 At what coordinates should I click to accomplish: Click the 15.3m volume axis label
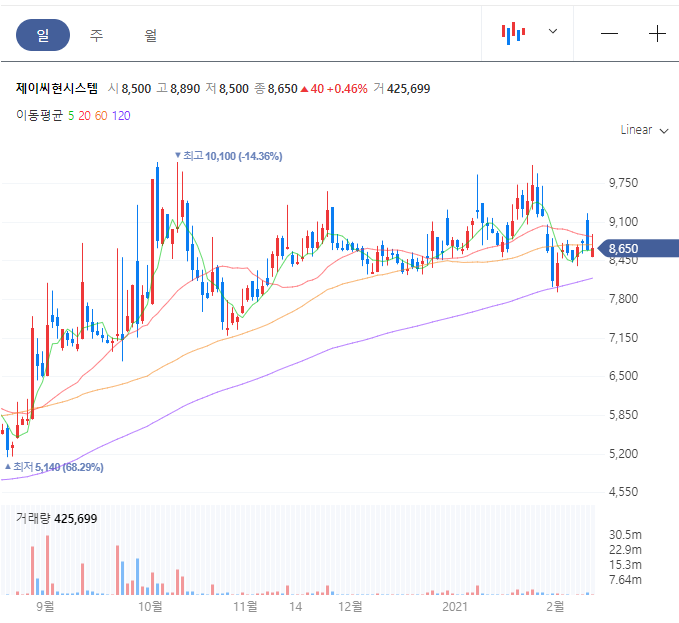[x=625, y=565]
